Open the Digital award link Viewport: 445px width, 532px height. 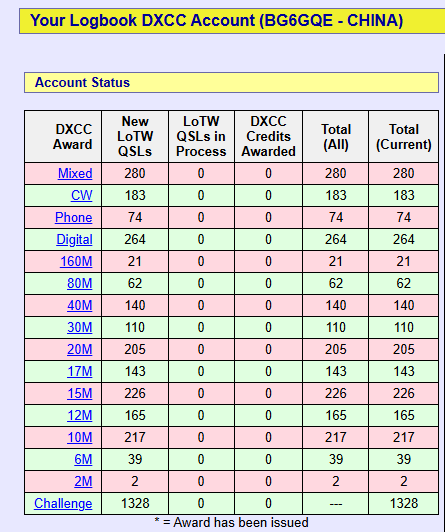74,240
